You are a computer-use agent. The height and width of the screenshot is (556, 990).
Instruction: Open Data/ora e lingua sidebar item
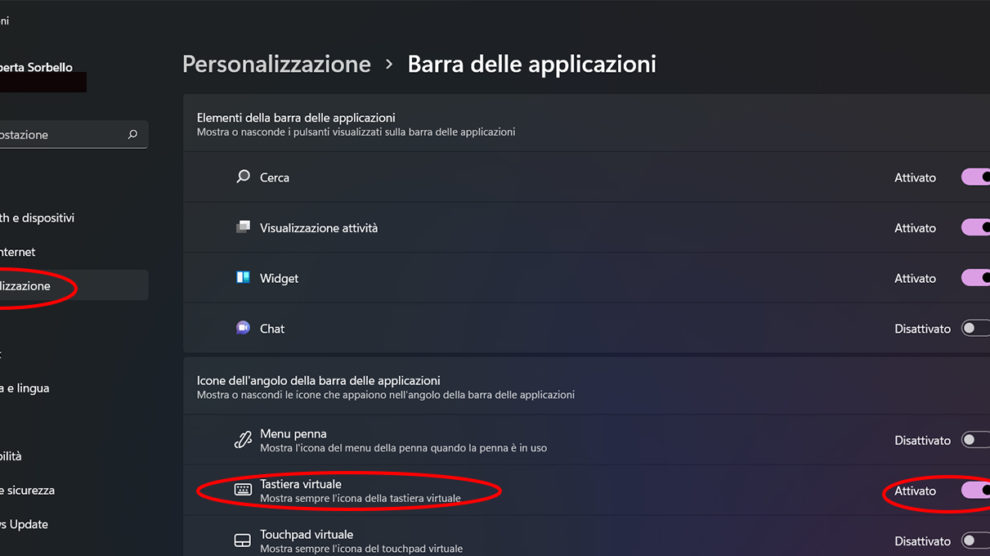tap(25, 388)
